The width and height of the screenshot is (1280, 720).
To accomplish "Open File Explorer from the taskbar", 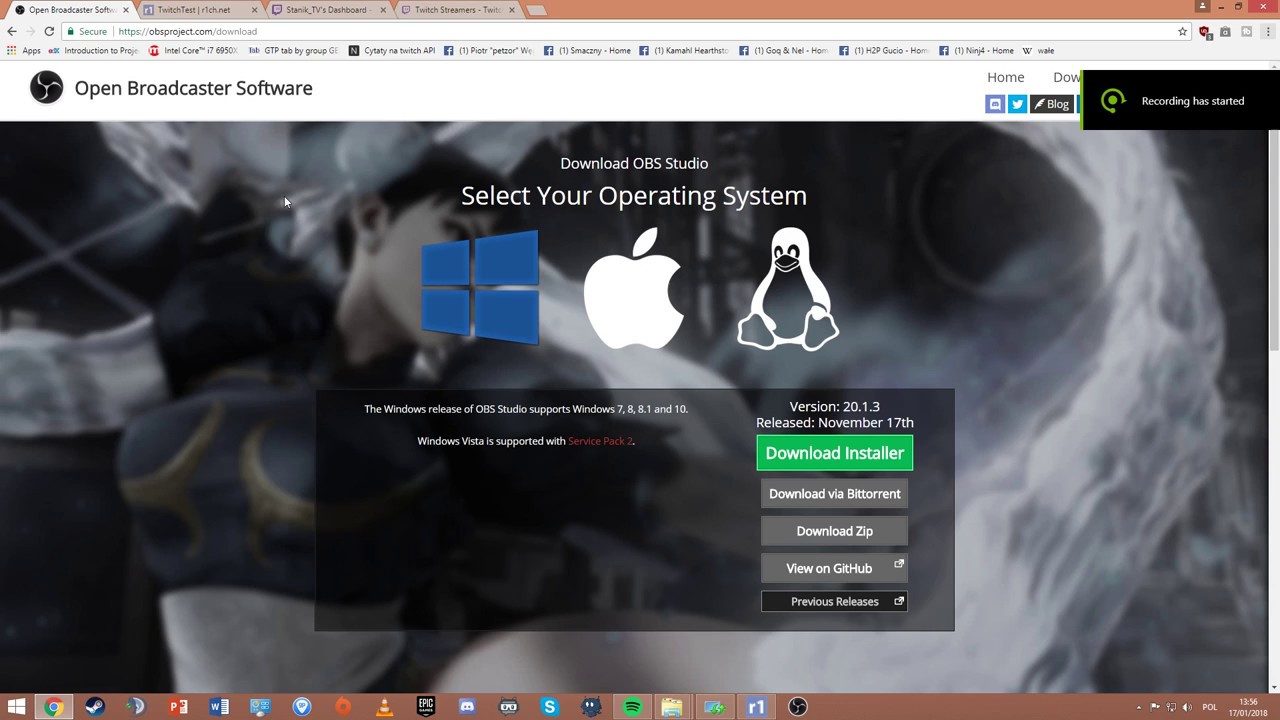I will [673, 707].
